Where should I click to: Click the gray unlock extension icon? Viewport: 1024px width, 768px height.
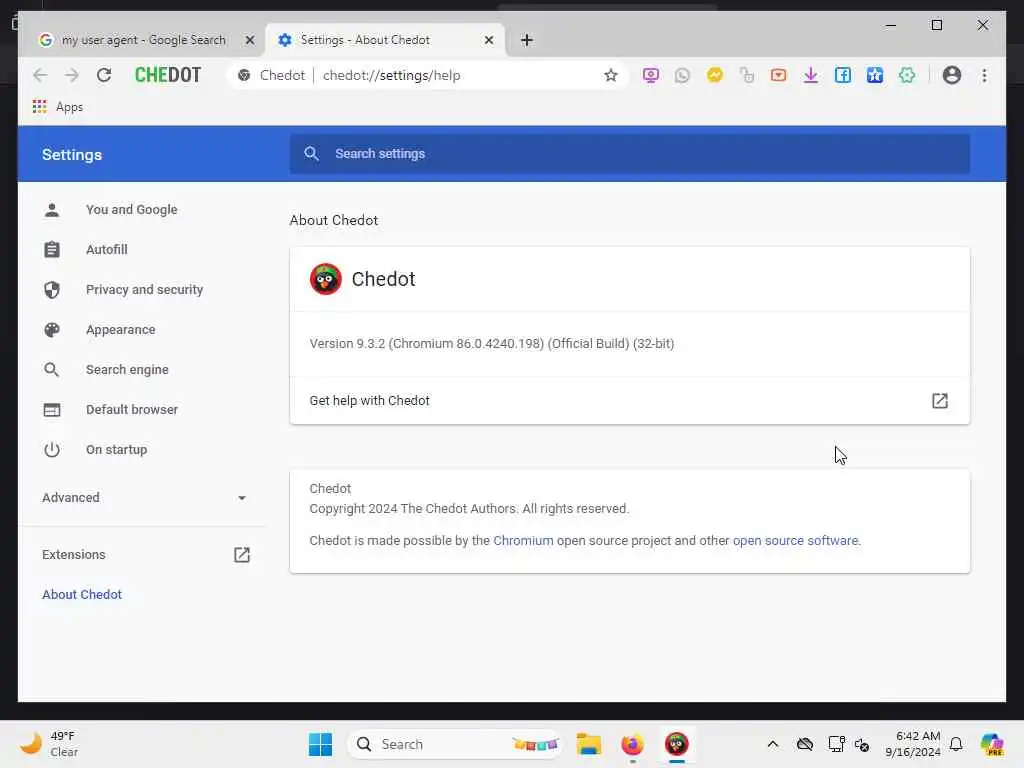746,76
